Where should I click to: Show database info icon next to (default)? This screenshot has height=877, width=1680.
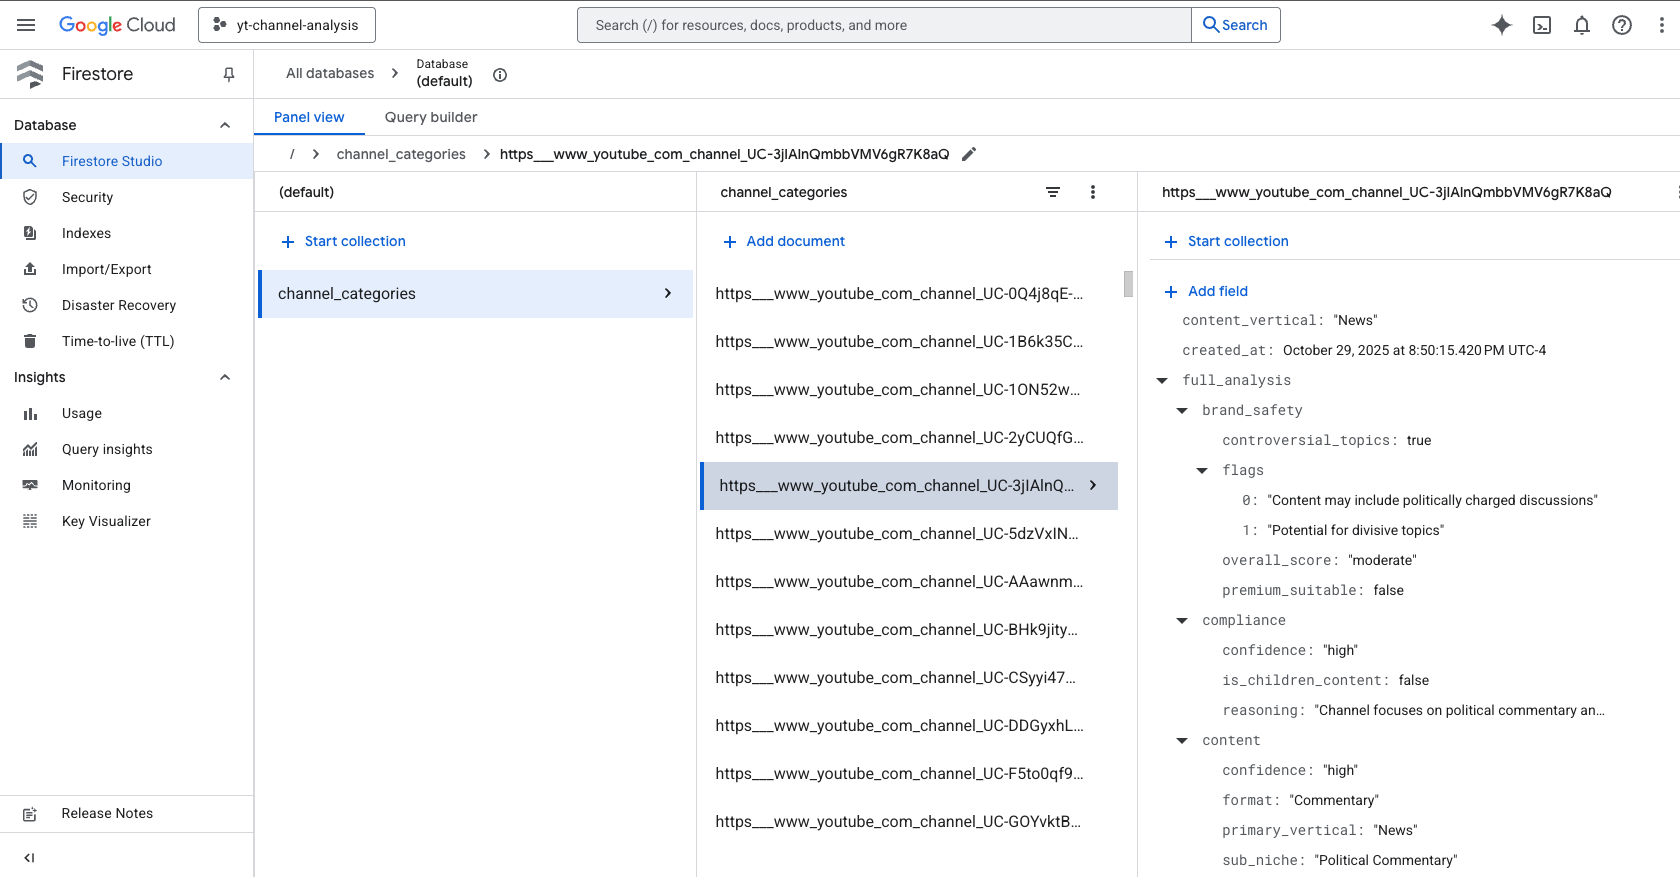500,75
